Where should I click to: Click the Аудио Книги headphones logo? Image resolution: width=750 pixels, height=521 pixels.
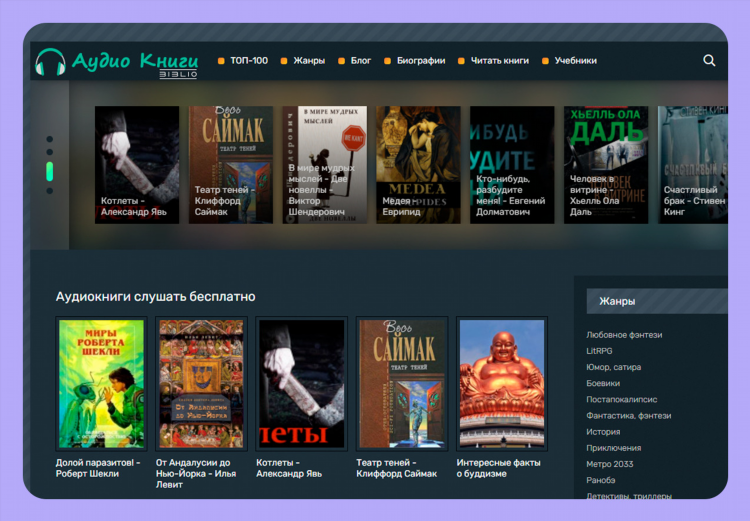116,63
